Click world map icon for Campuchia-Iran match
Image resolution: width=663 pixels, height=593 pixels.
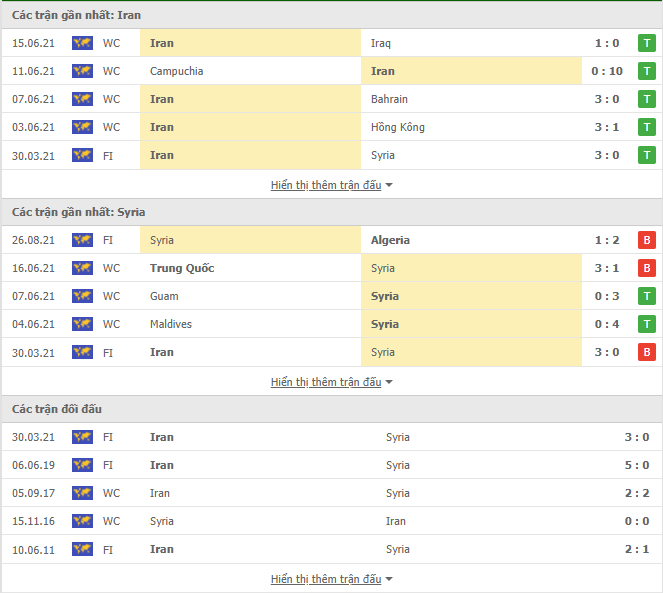[82, 71]
